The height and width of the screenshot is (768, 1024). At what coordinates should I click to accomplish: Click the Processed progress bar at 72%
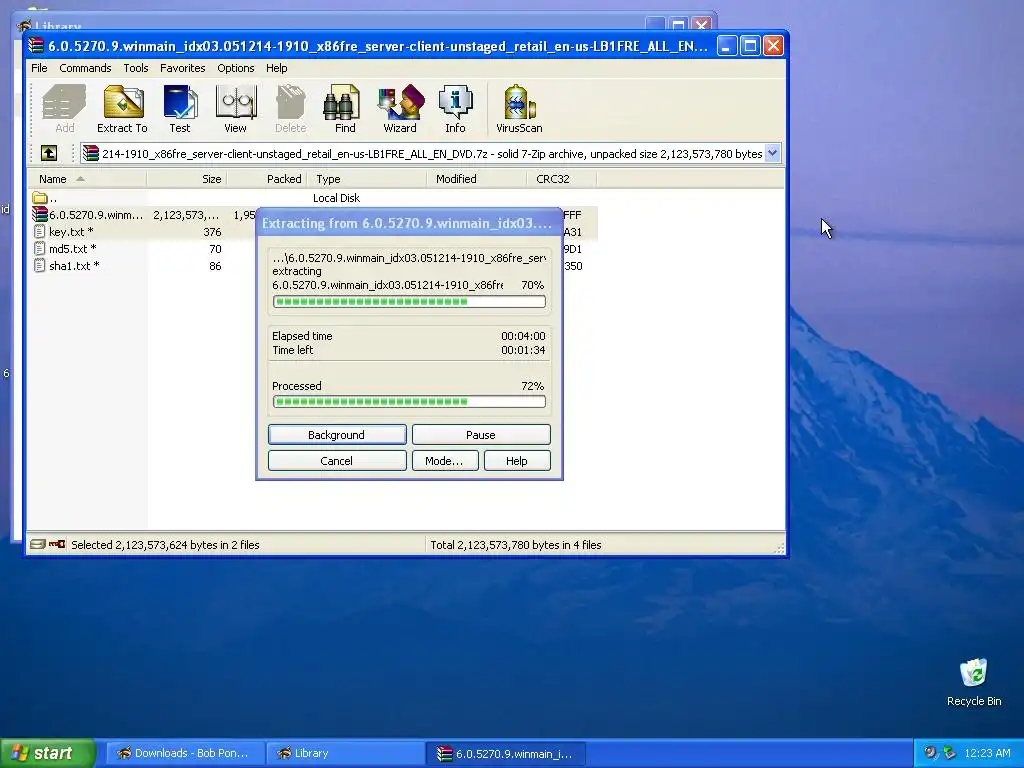pos(409,402)
